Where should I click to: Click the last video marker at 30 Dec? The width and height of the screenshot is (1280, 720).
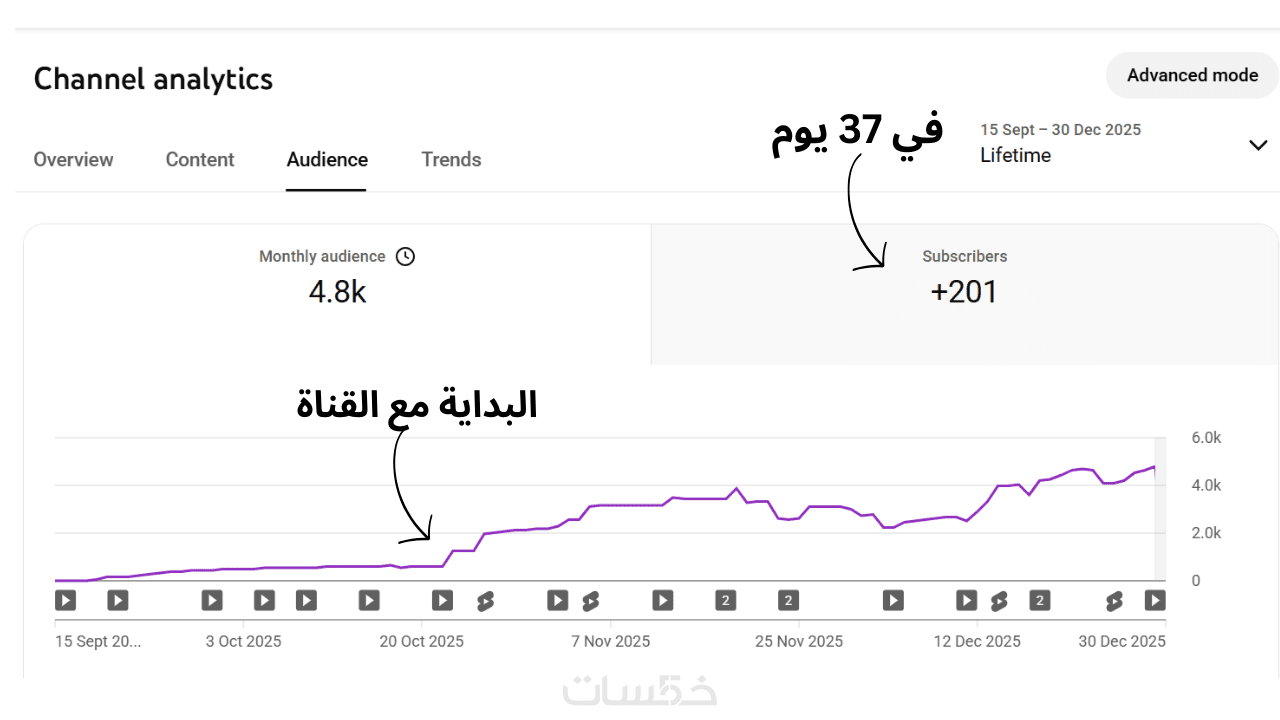(x=1155, y=600)
